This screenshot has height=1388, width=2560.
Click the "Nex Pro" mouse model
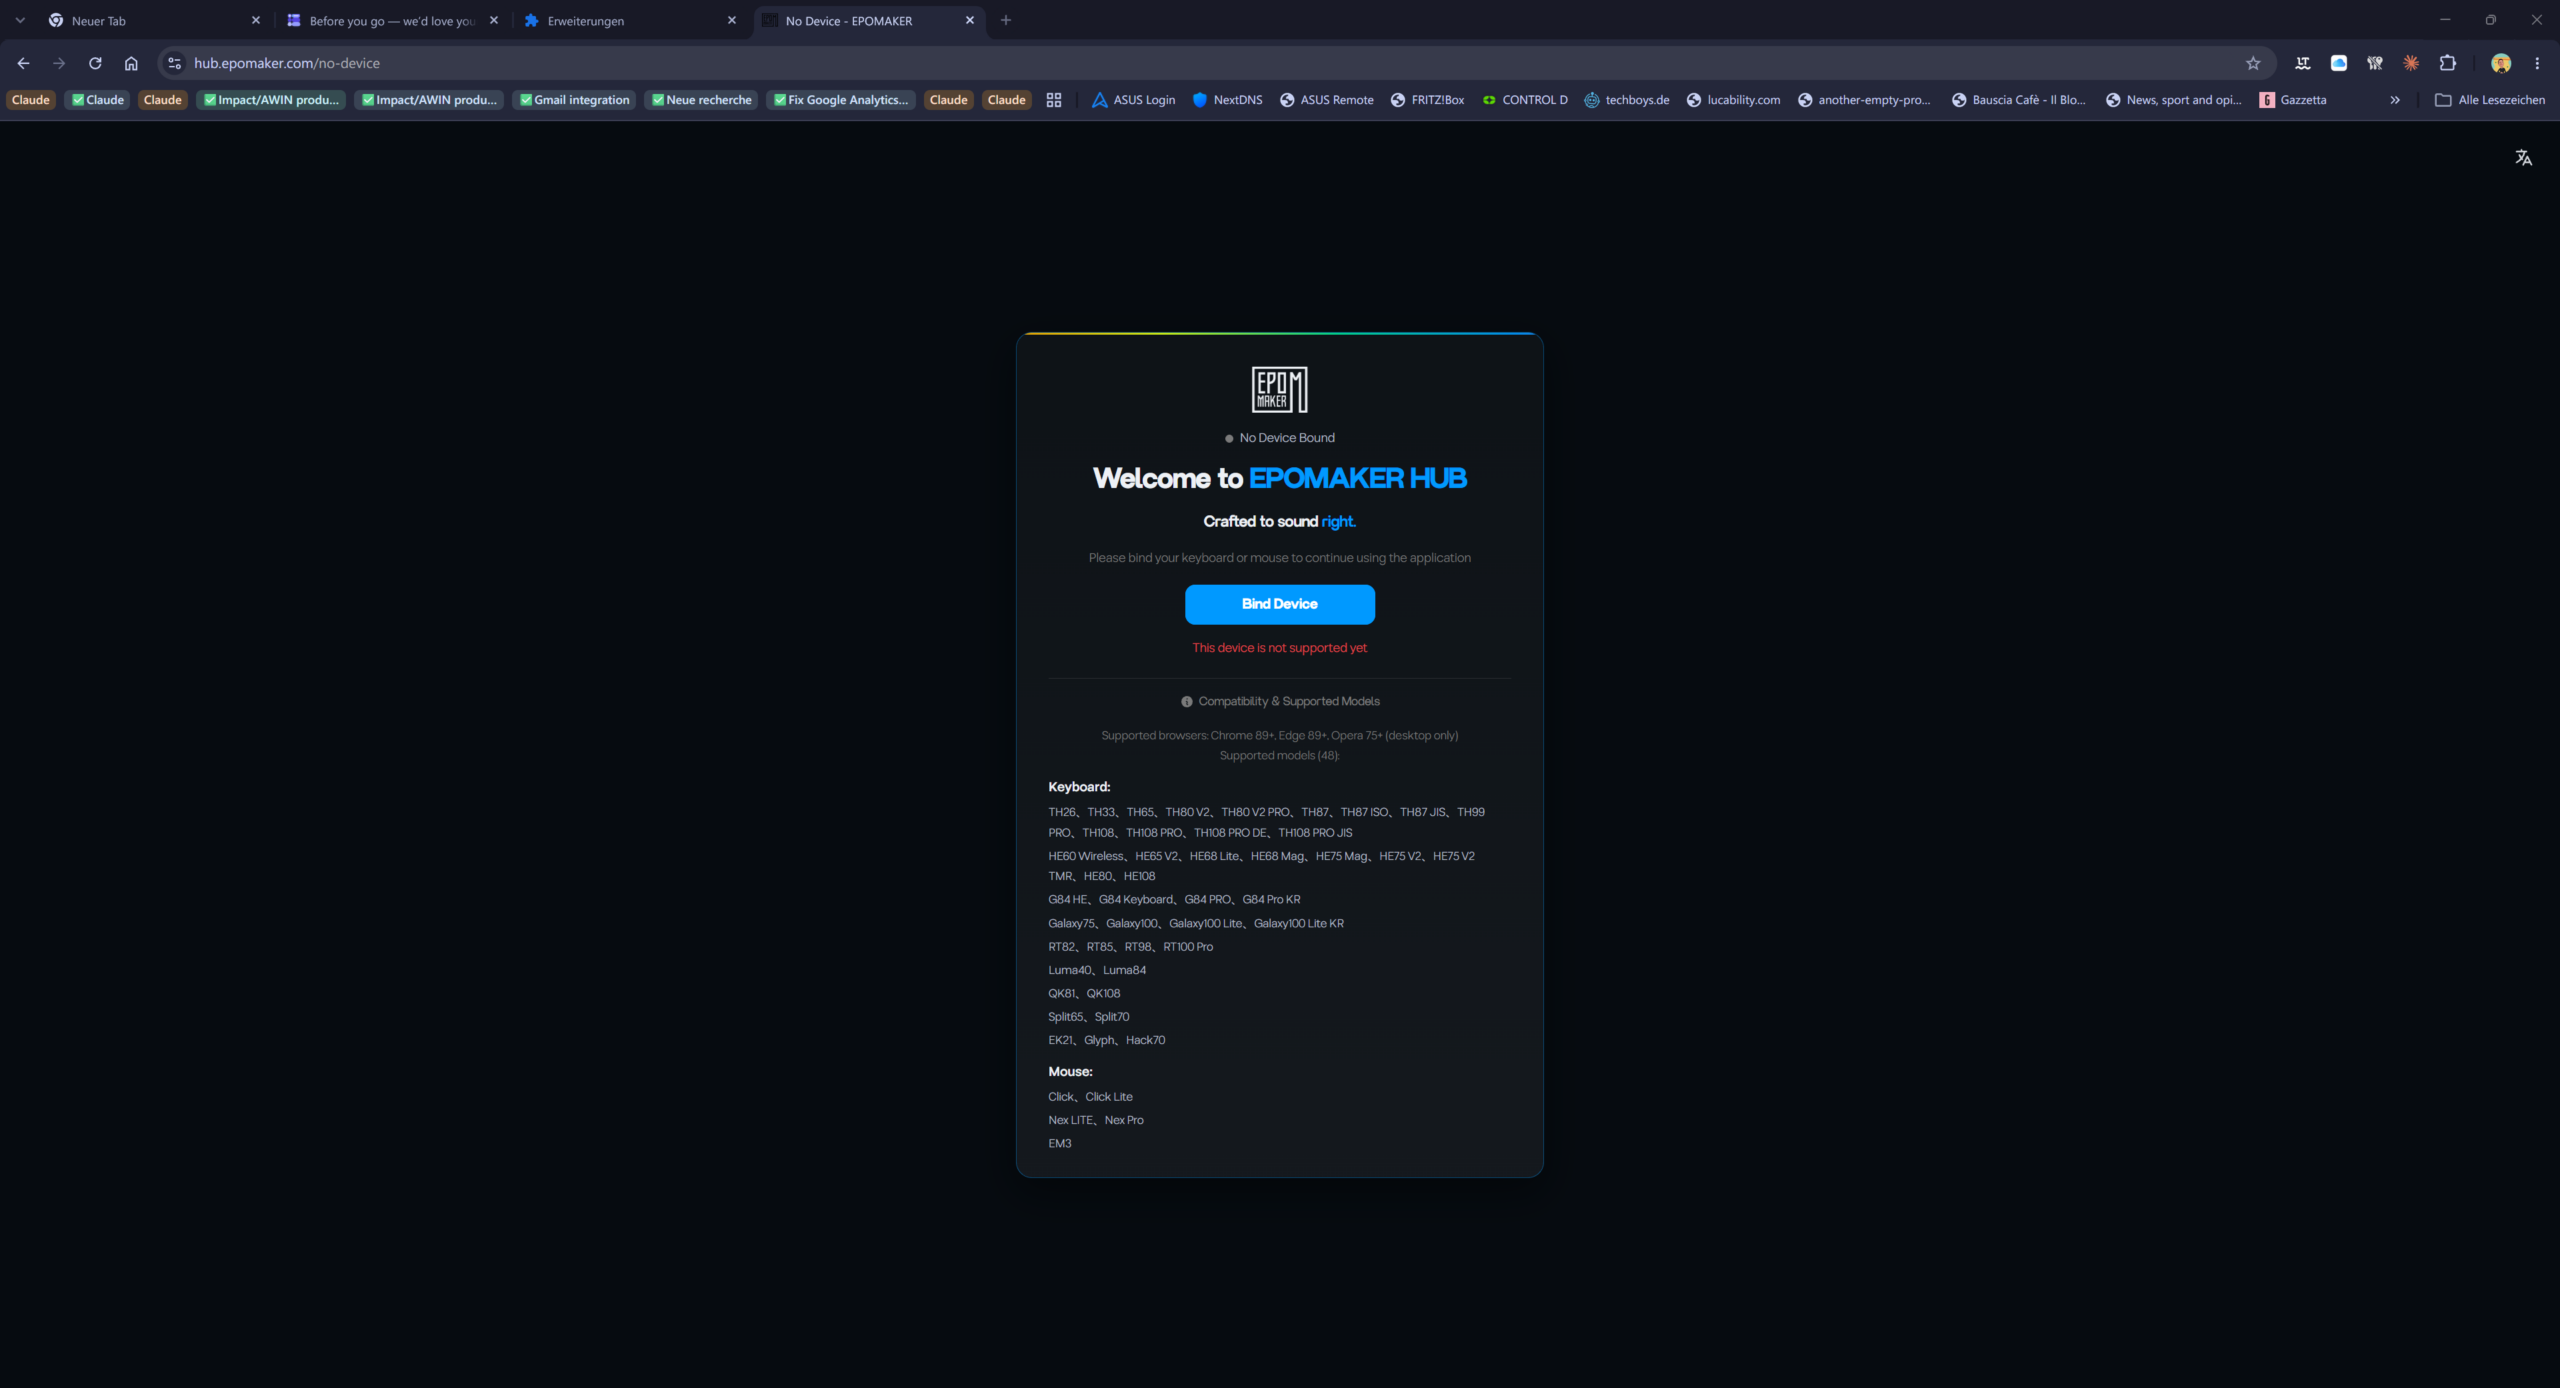(1124, 1120)
